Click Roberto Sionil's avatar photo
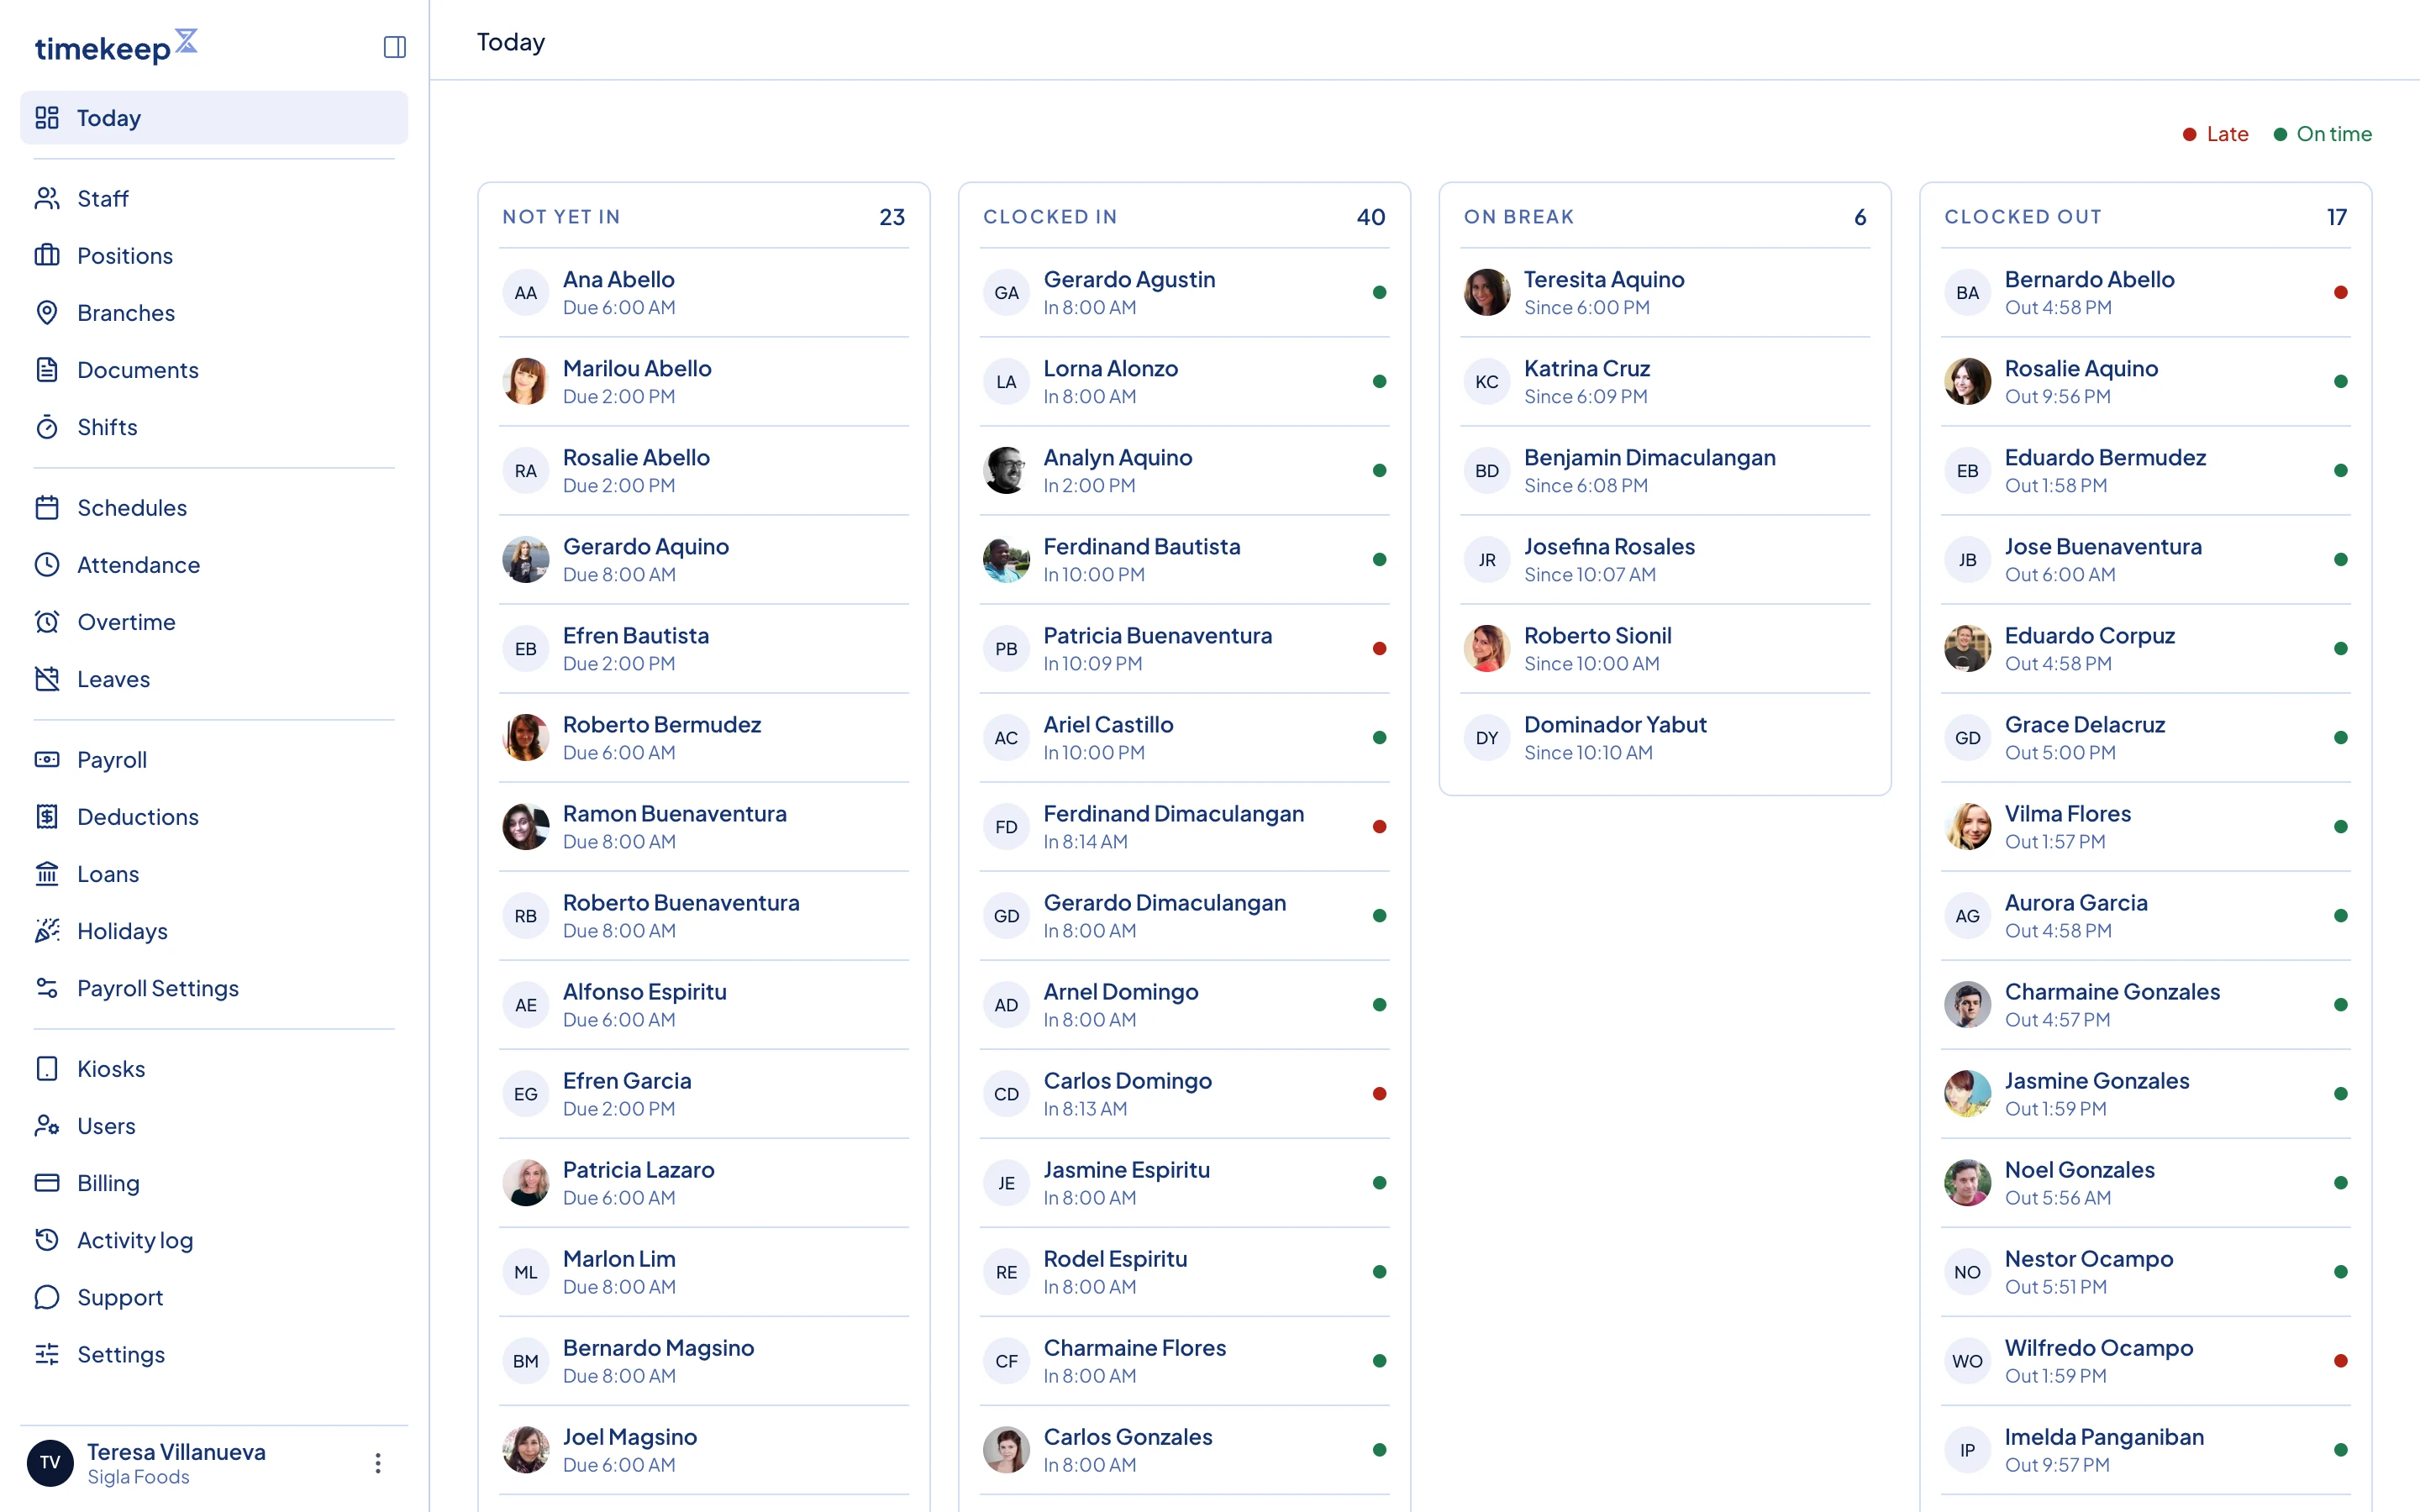 coord(1487,648)
